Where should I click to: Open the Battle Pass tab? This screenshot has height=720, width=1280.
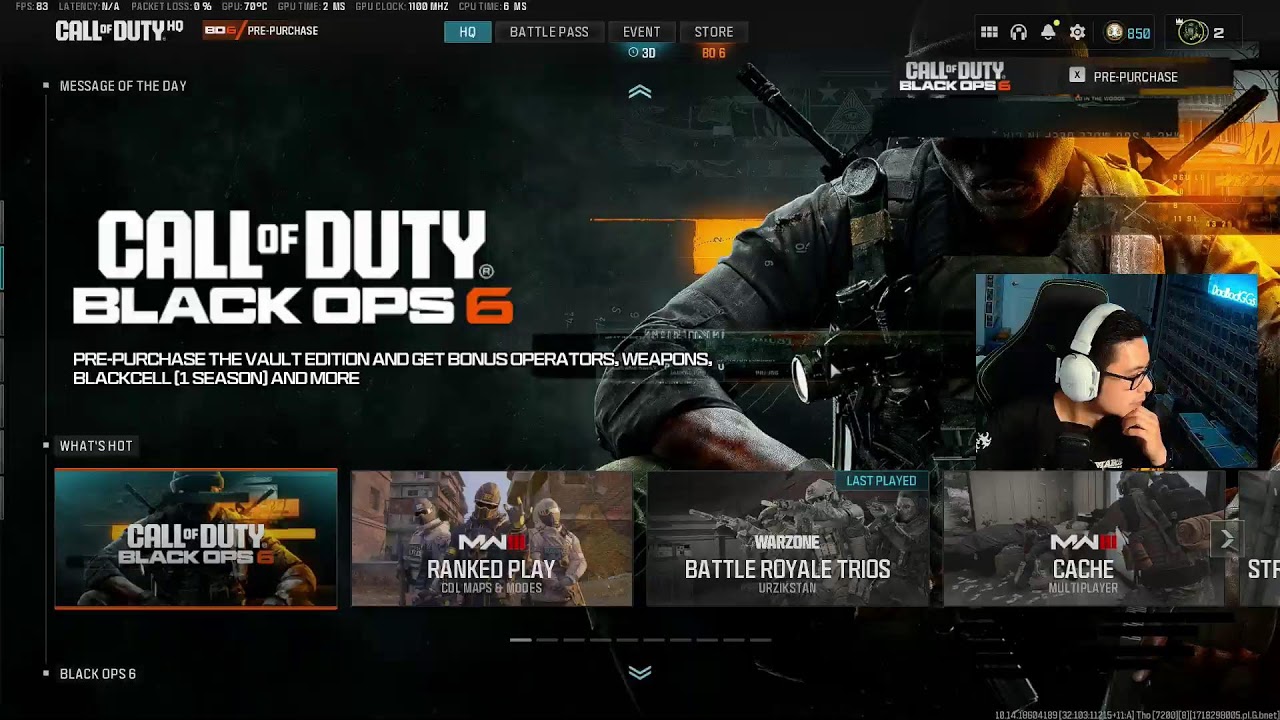(549, 32)
